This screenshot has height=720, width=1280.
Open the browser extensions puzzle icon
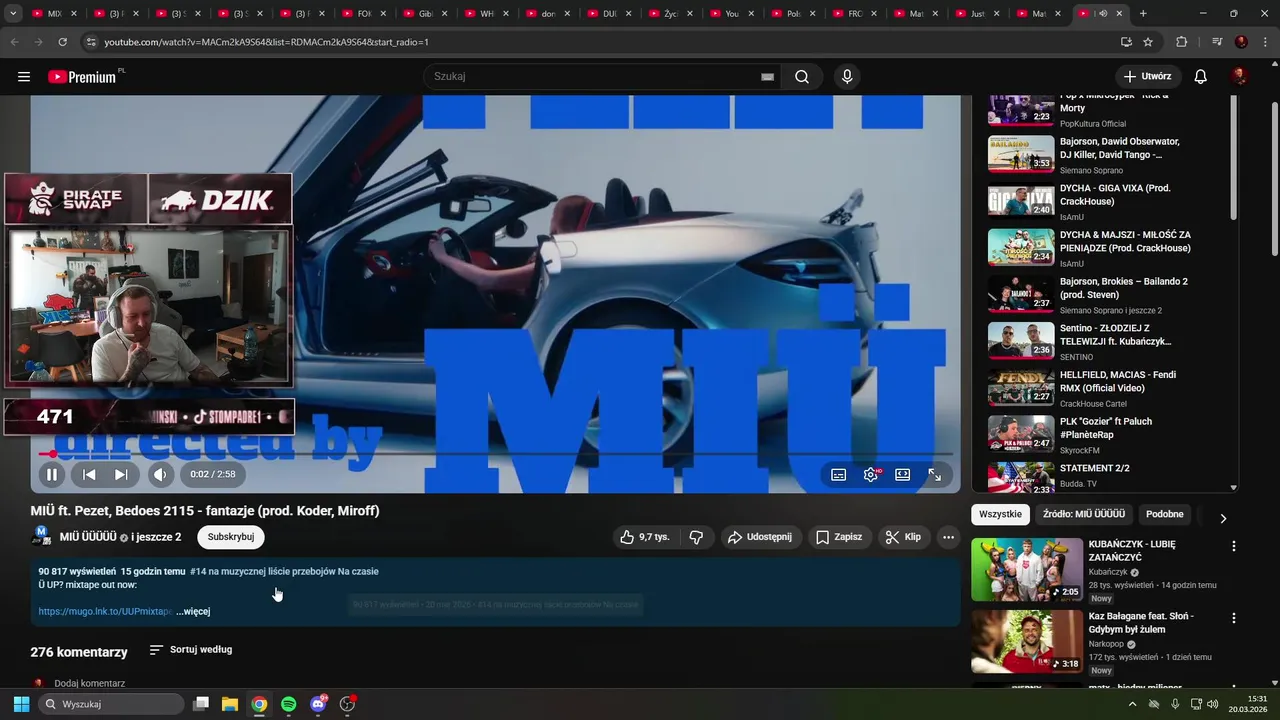(1181, 42)
